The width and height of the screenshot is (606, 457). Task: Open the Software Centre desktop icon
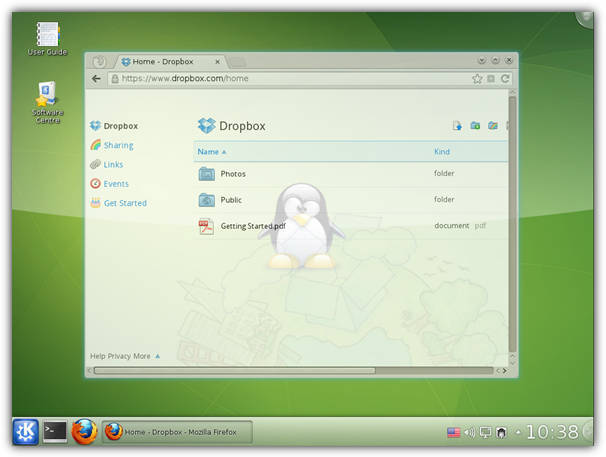[47, 102]
